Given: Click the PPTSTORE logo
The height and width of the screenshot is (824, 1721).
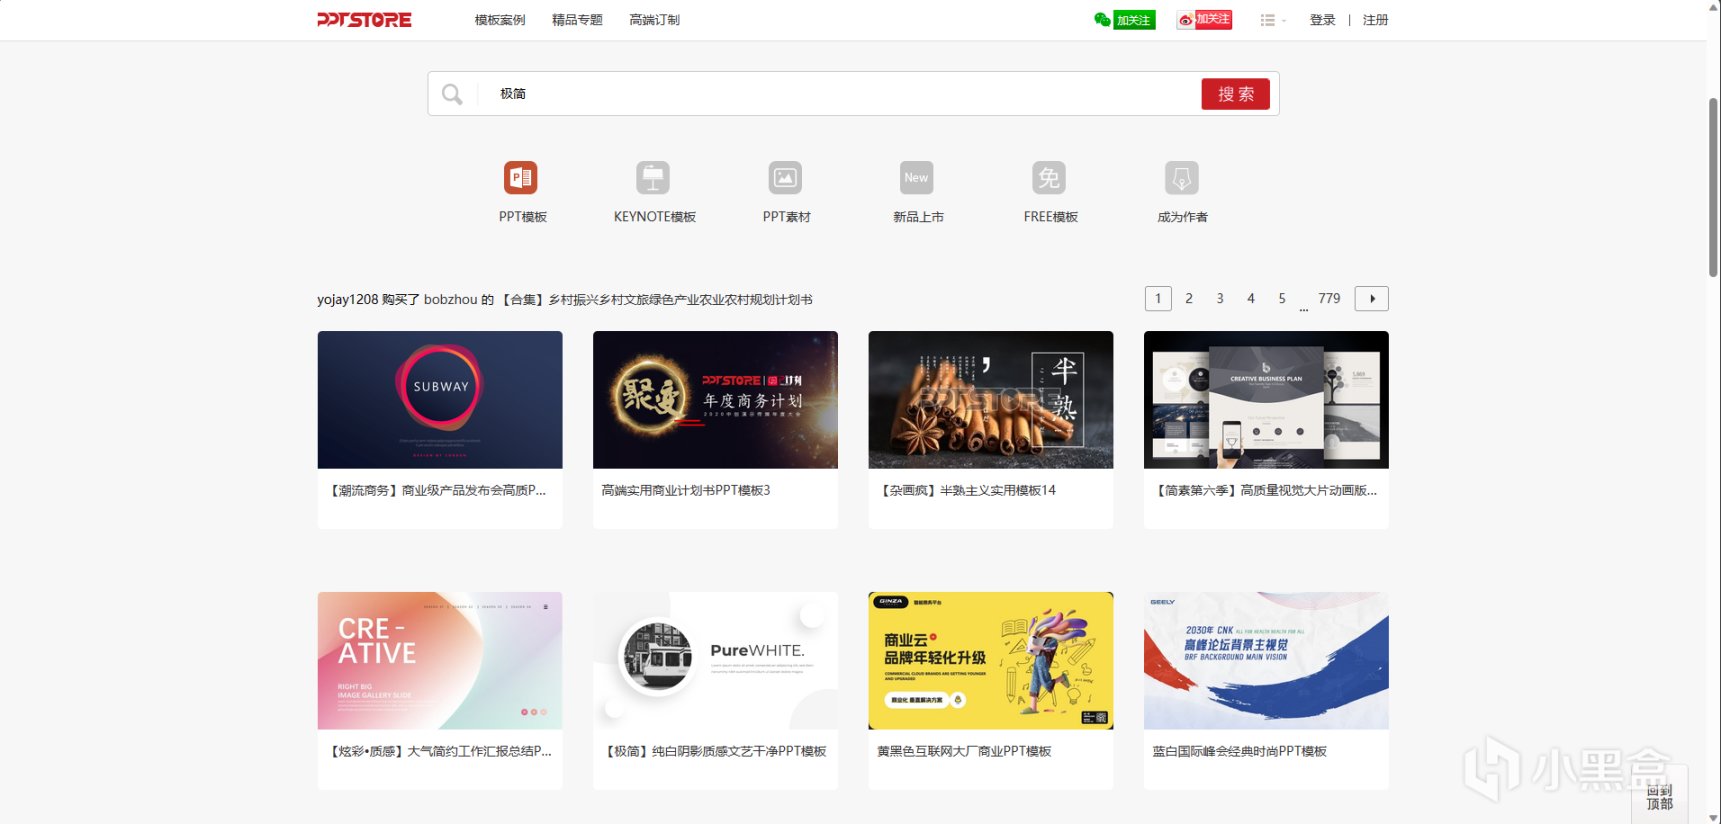Looking at the screenshot, I should point(364,20).
